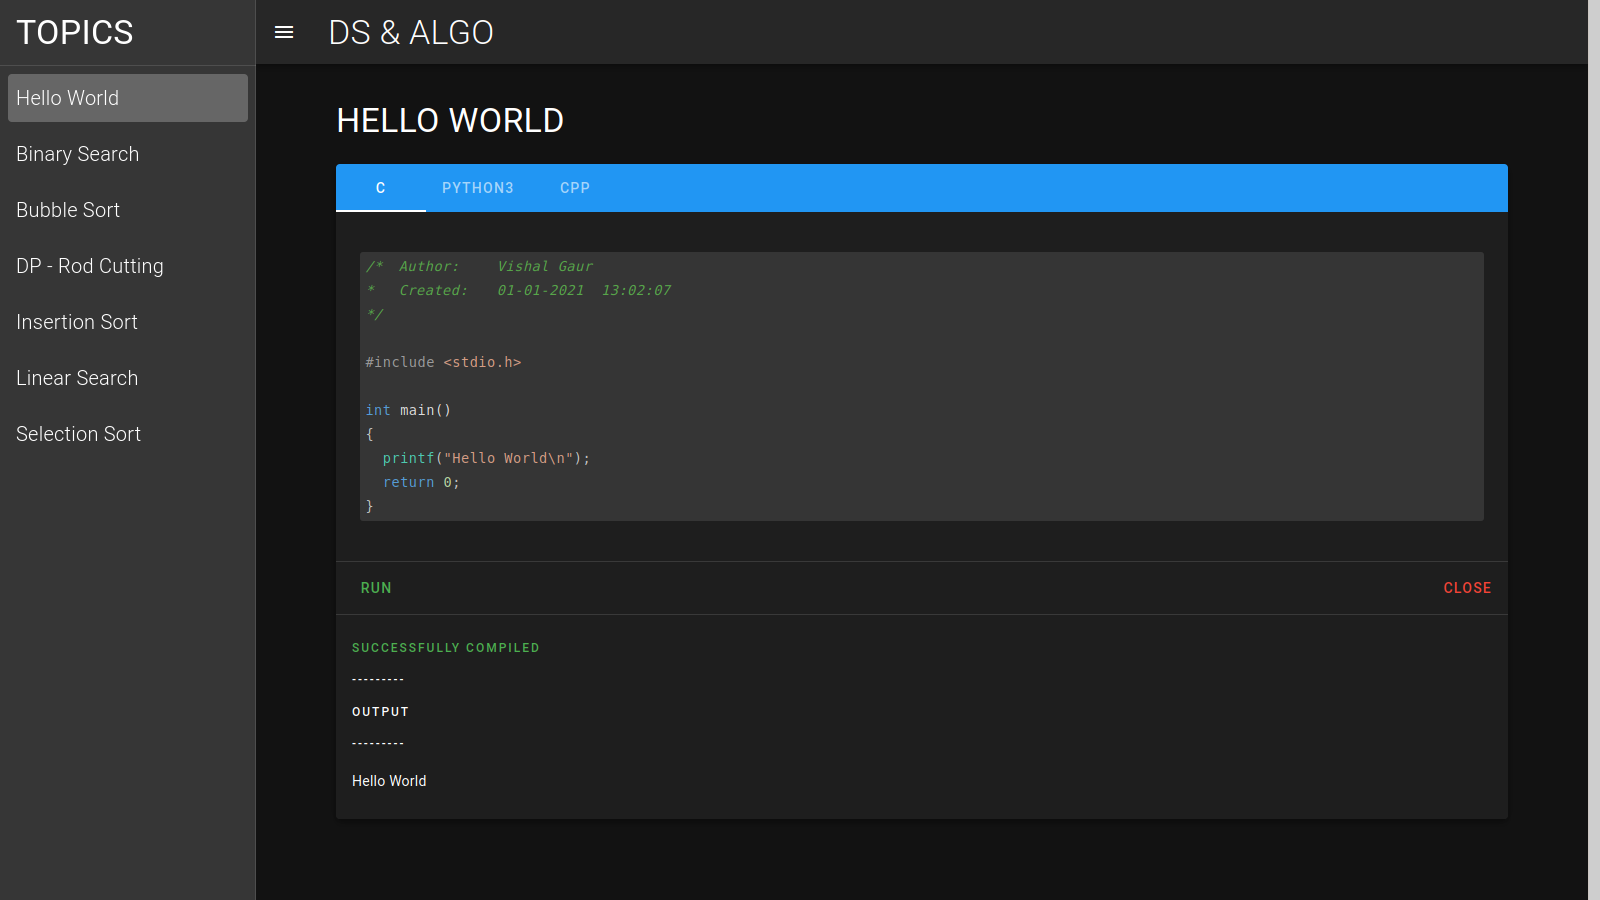Click the #include <stdio.h> line
Image resolution: width=1600 pixels, height=900 pixels.
pos(443,362)
